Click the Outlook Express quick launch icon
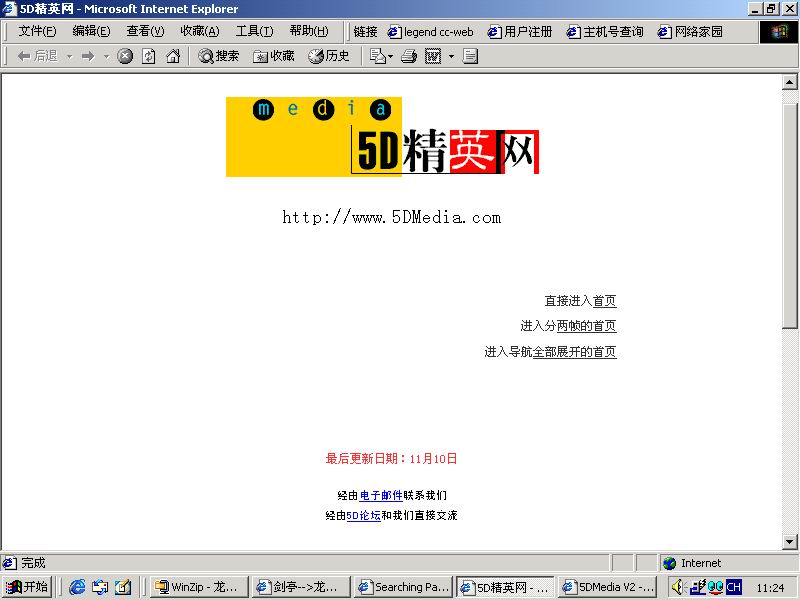This screenshot has height=600, width=800. click(x=100, y=587)
